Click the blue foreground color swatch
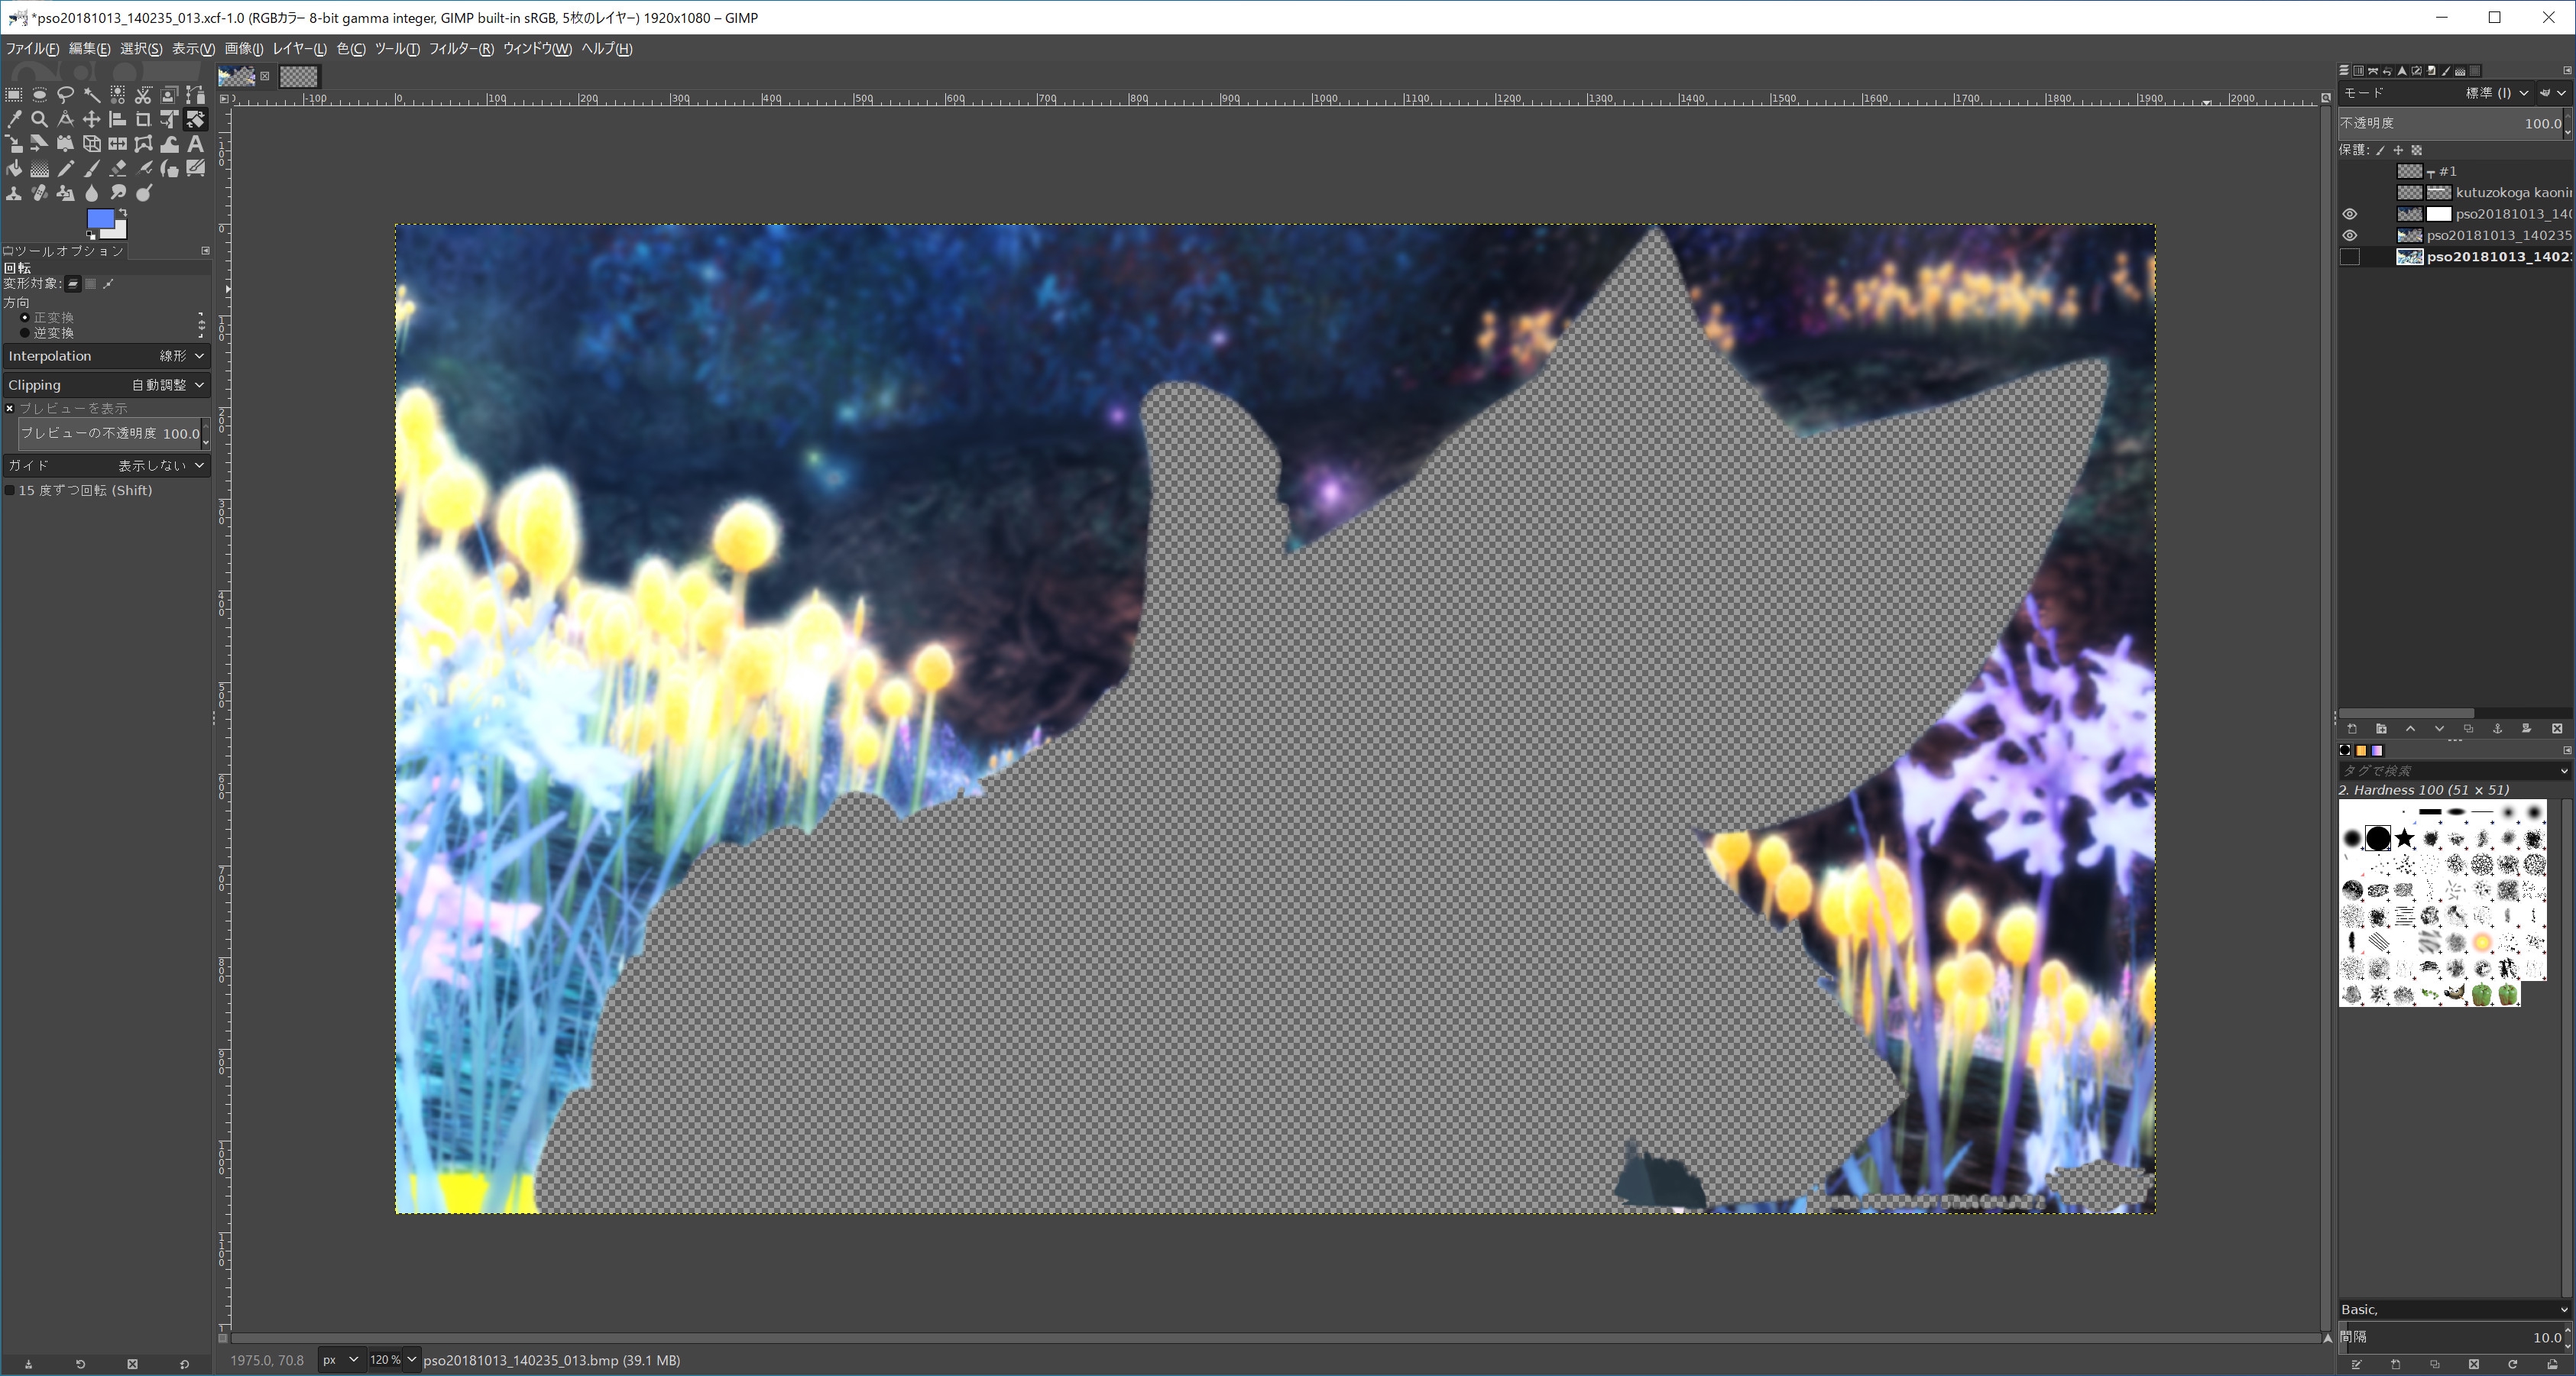The width and height of the screenshot is (2576, 1376). coord(100,219)
